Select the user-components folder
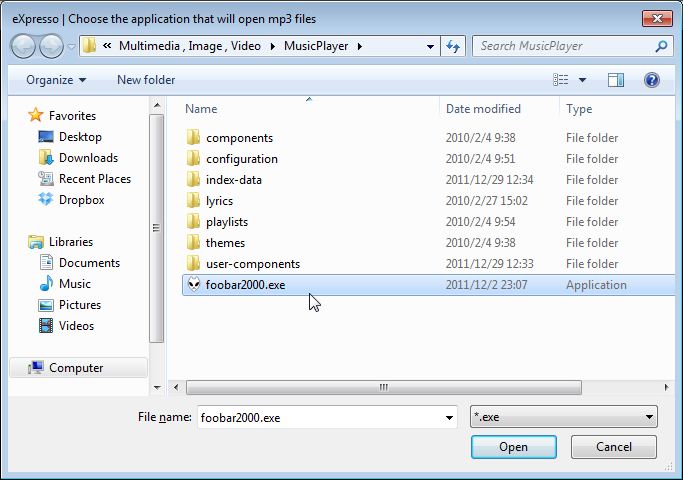The width and height of the screenshot is (683, 480). 253,264
